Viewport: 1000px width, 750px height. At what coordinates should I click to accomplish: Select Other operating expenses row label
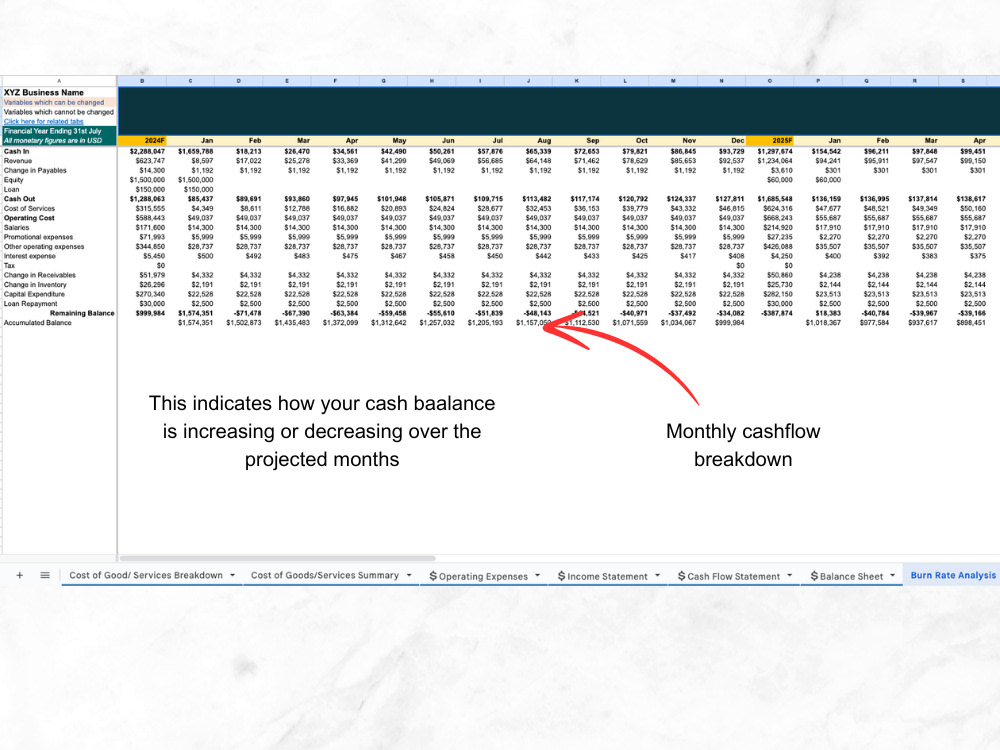tap(44, 247)
